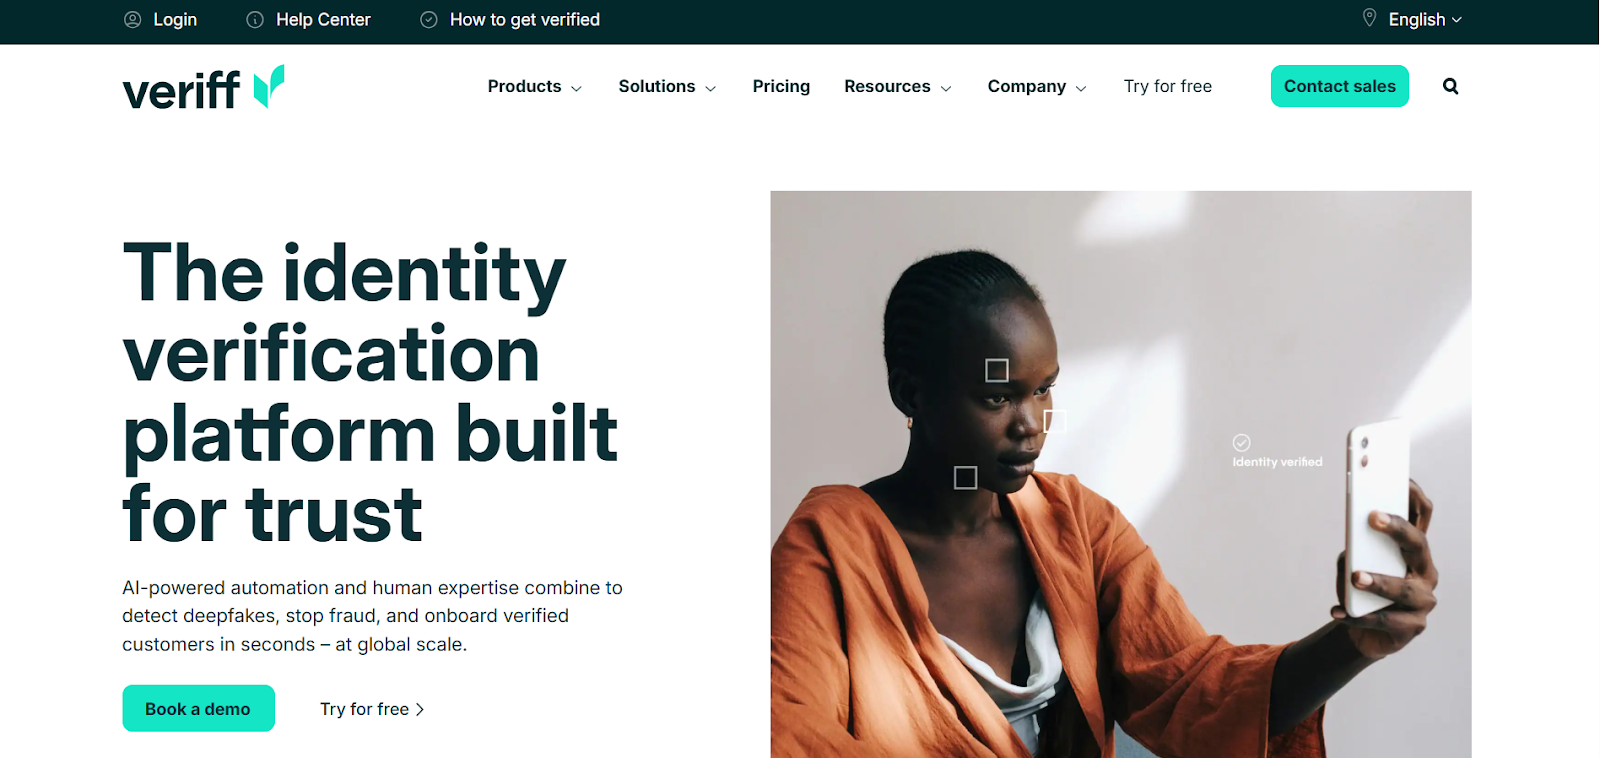
Task: Click the Help Center info icon
Action: 255,20
